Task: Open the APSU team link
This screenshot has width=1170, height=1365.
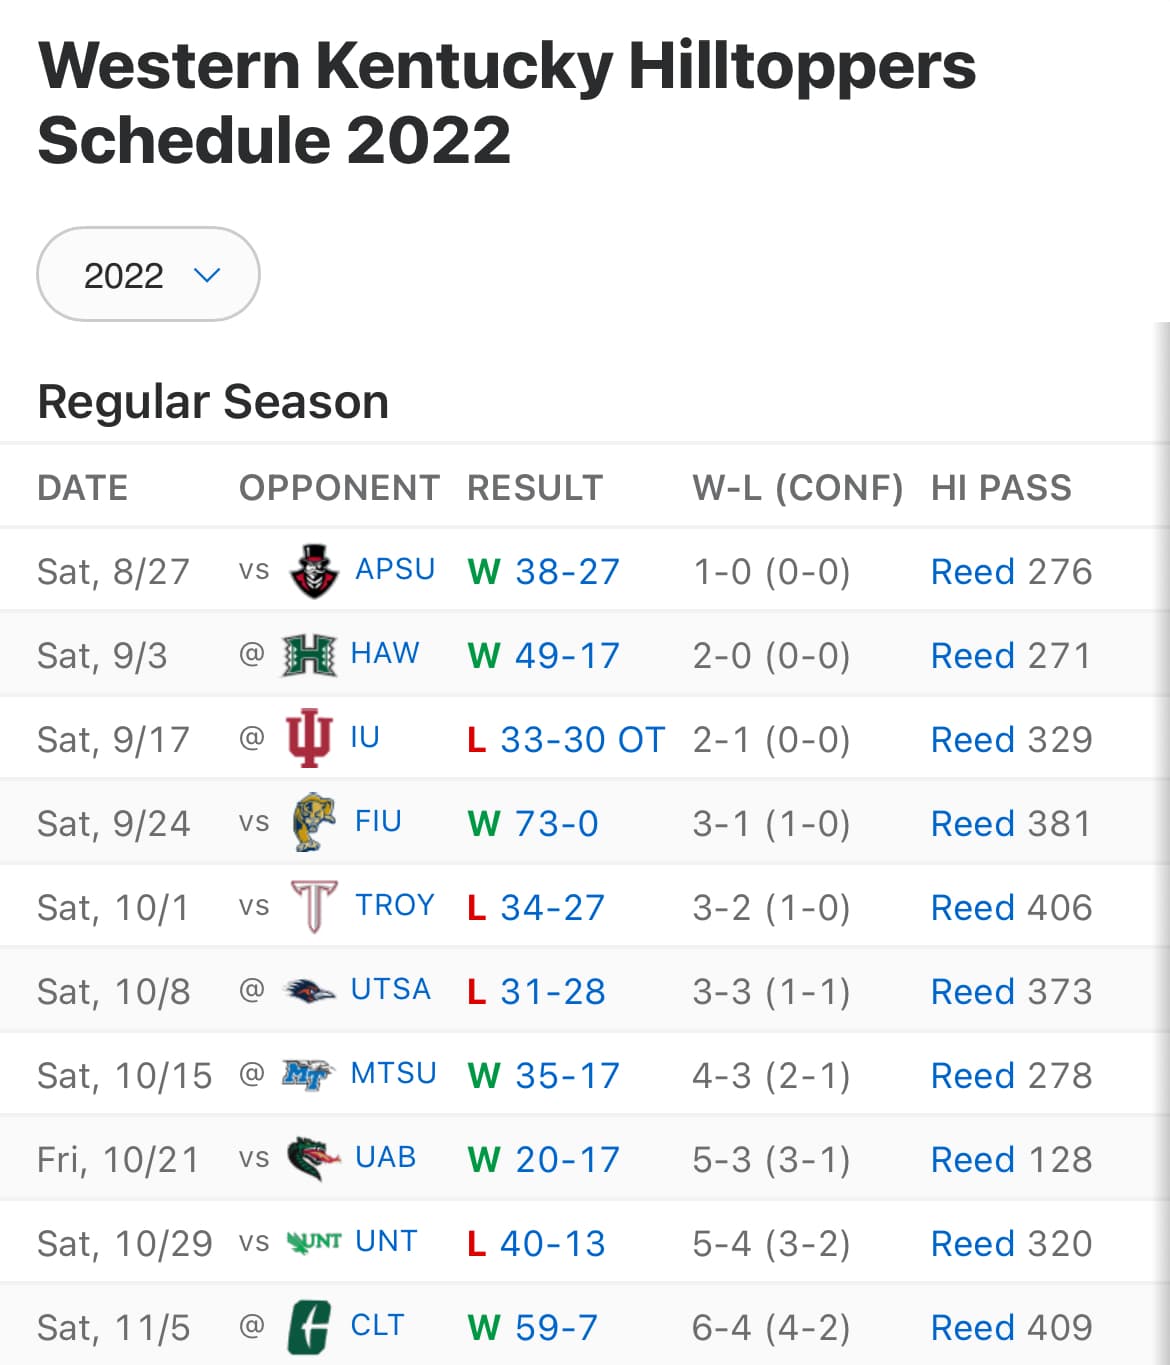Action: 395,569
